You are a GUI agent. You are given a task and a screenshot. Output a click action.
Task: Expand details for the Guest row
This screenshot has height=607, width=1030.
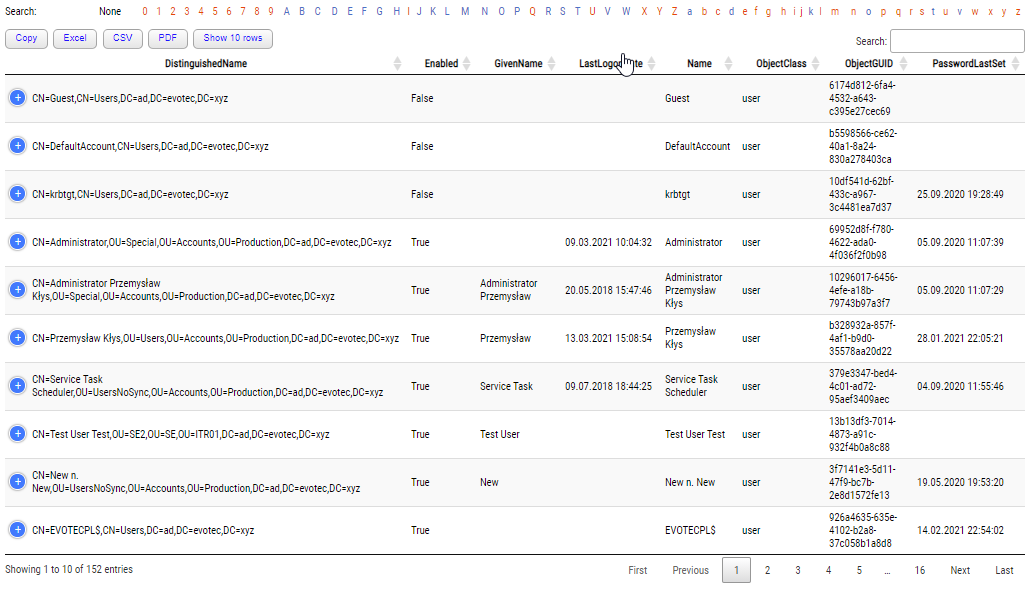pos(17,97)
